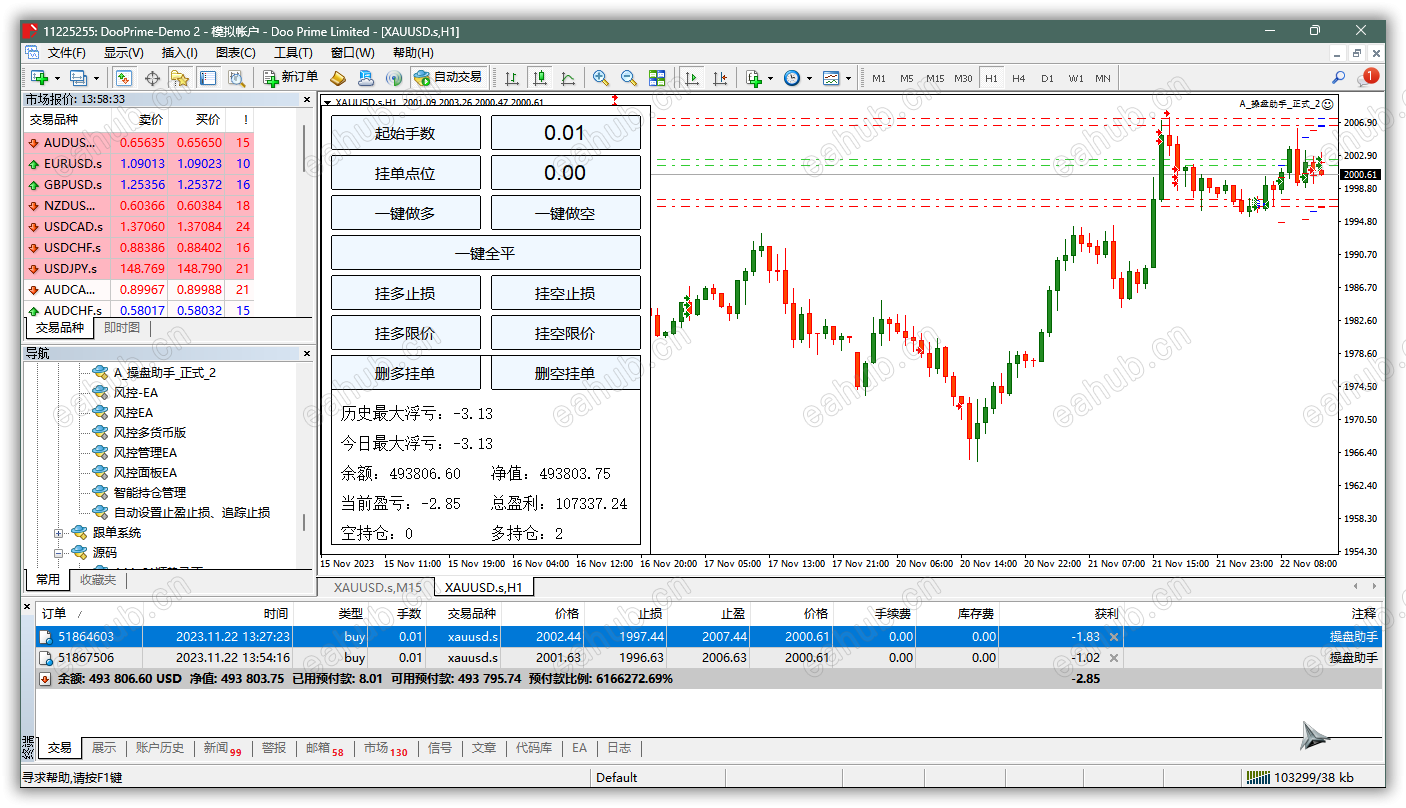Expand the 跟单系统 tree node
This screenshot has width=1406, height=808.
[59, 533]
